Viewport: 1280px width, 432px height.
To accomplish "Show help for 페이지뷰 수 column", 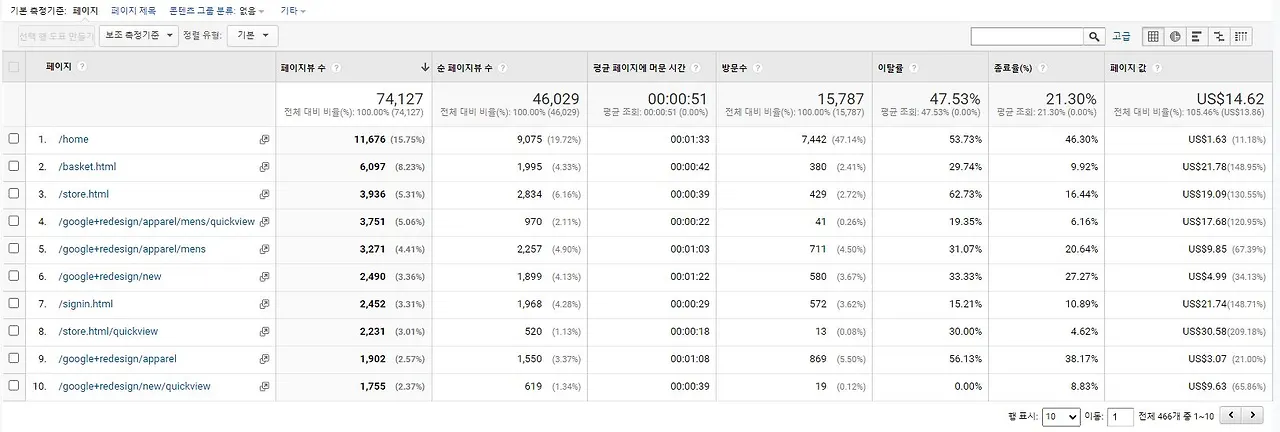I will [337, 68].
